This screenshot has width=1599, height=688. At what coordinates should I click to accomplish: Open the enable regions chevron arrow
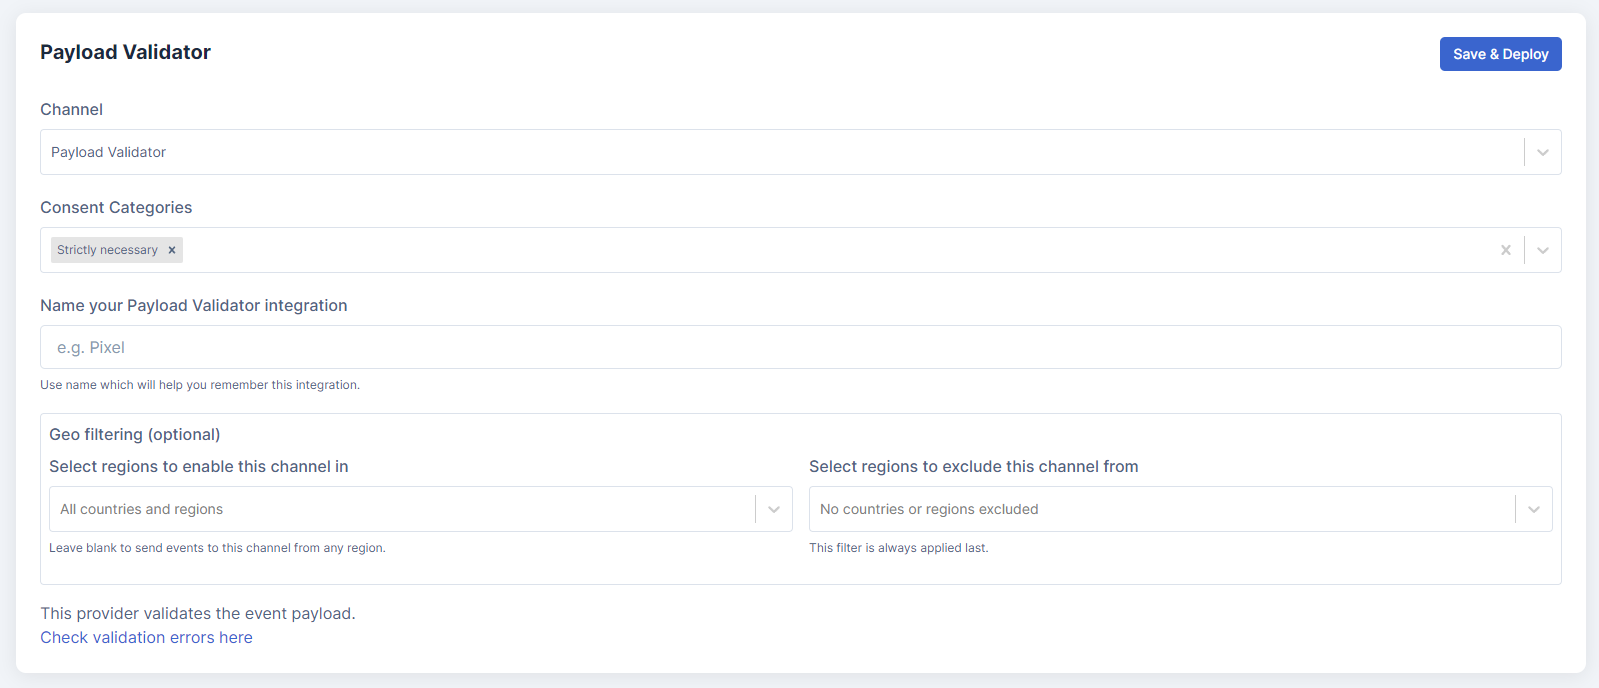[x=773, y=509]
